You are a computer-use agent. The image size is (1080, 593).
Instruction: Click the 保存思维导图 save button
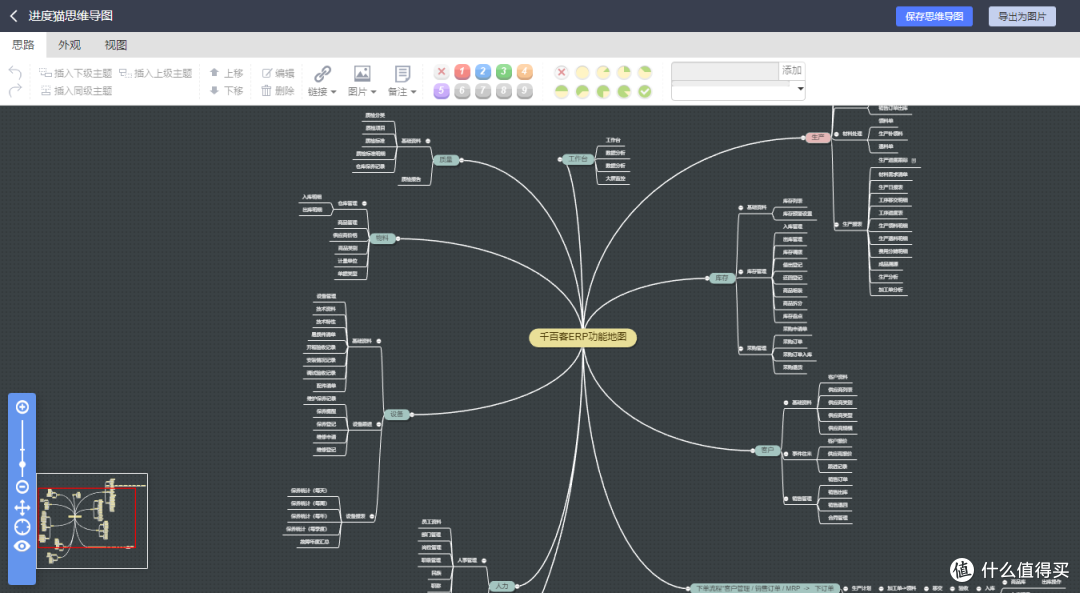[934, 17]
